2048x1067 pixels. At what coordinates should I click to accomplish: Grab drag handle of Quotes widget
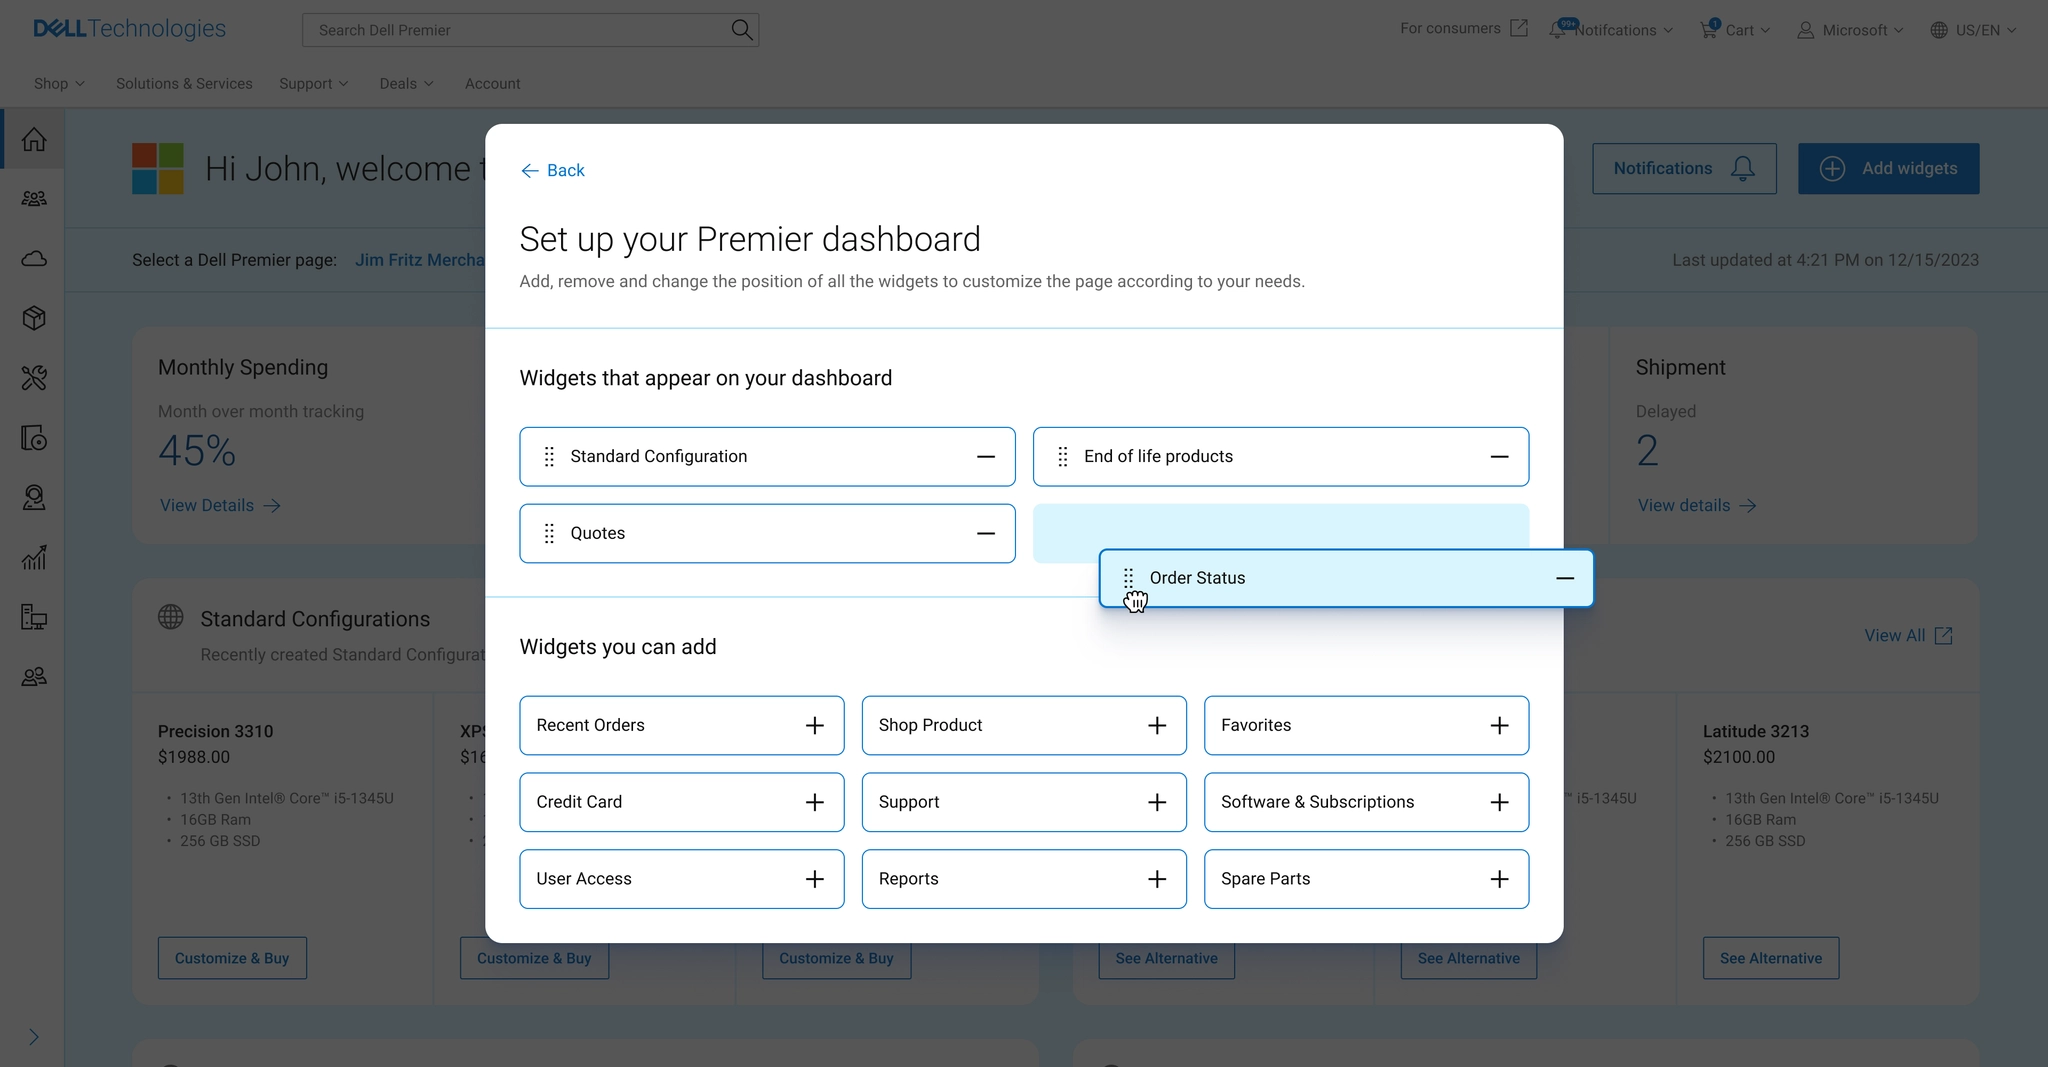549,534
